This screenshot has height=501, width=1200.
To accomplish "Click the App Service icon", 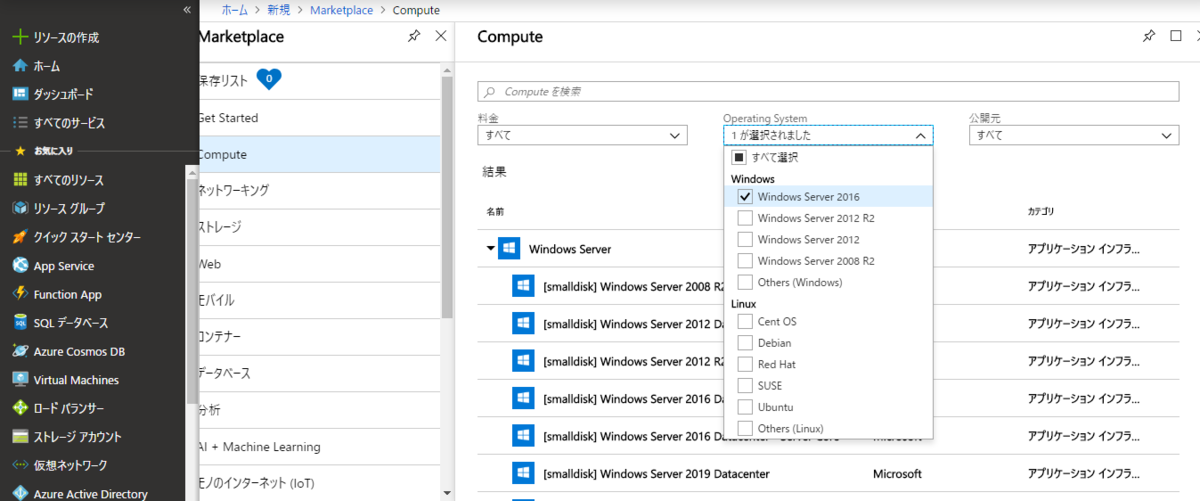I will tap(19, 266).
